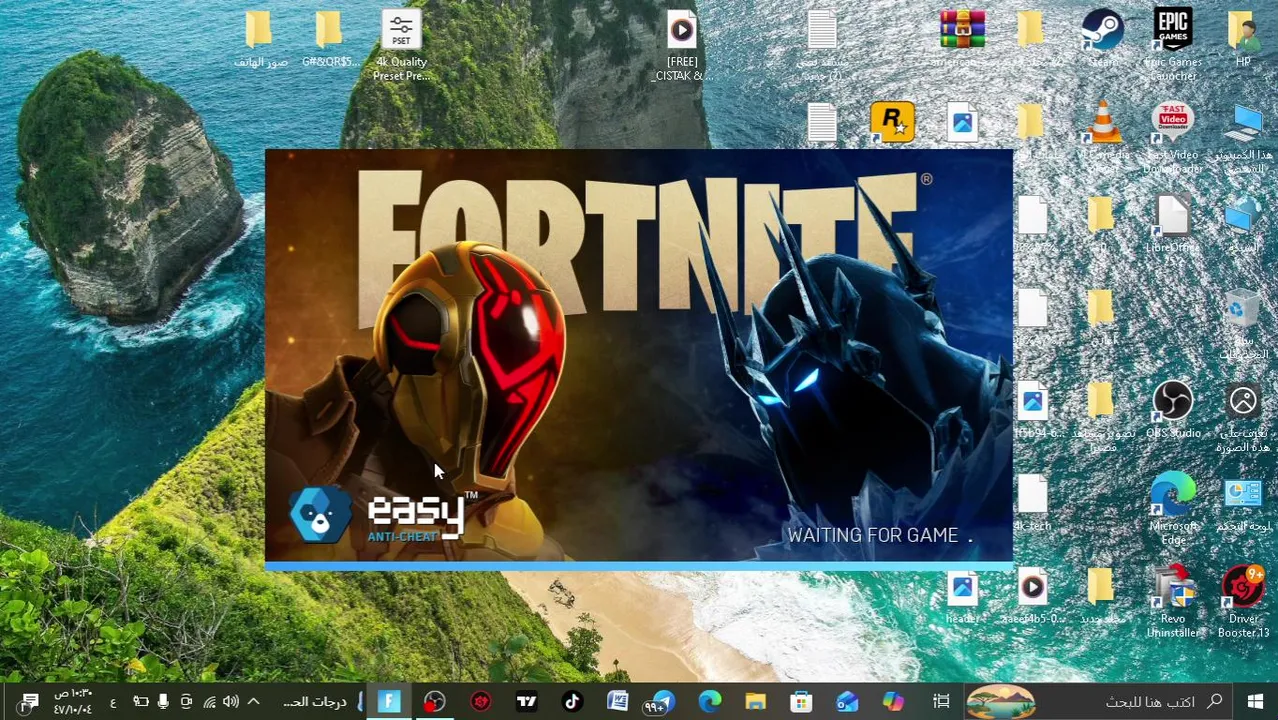Launch Epic Games Launcher shortcut
This screenshot has height=720, width=1278.
point(1172,45)
